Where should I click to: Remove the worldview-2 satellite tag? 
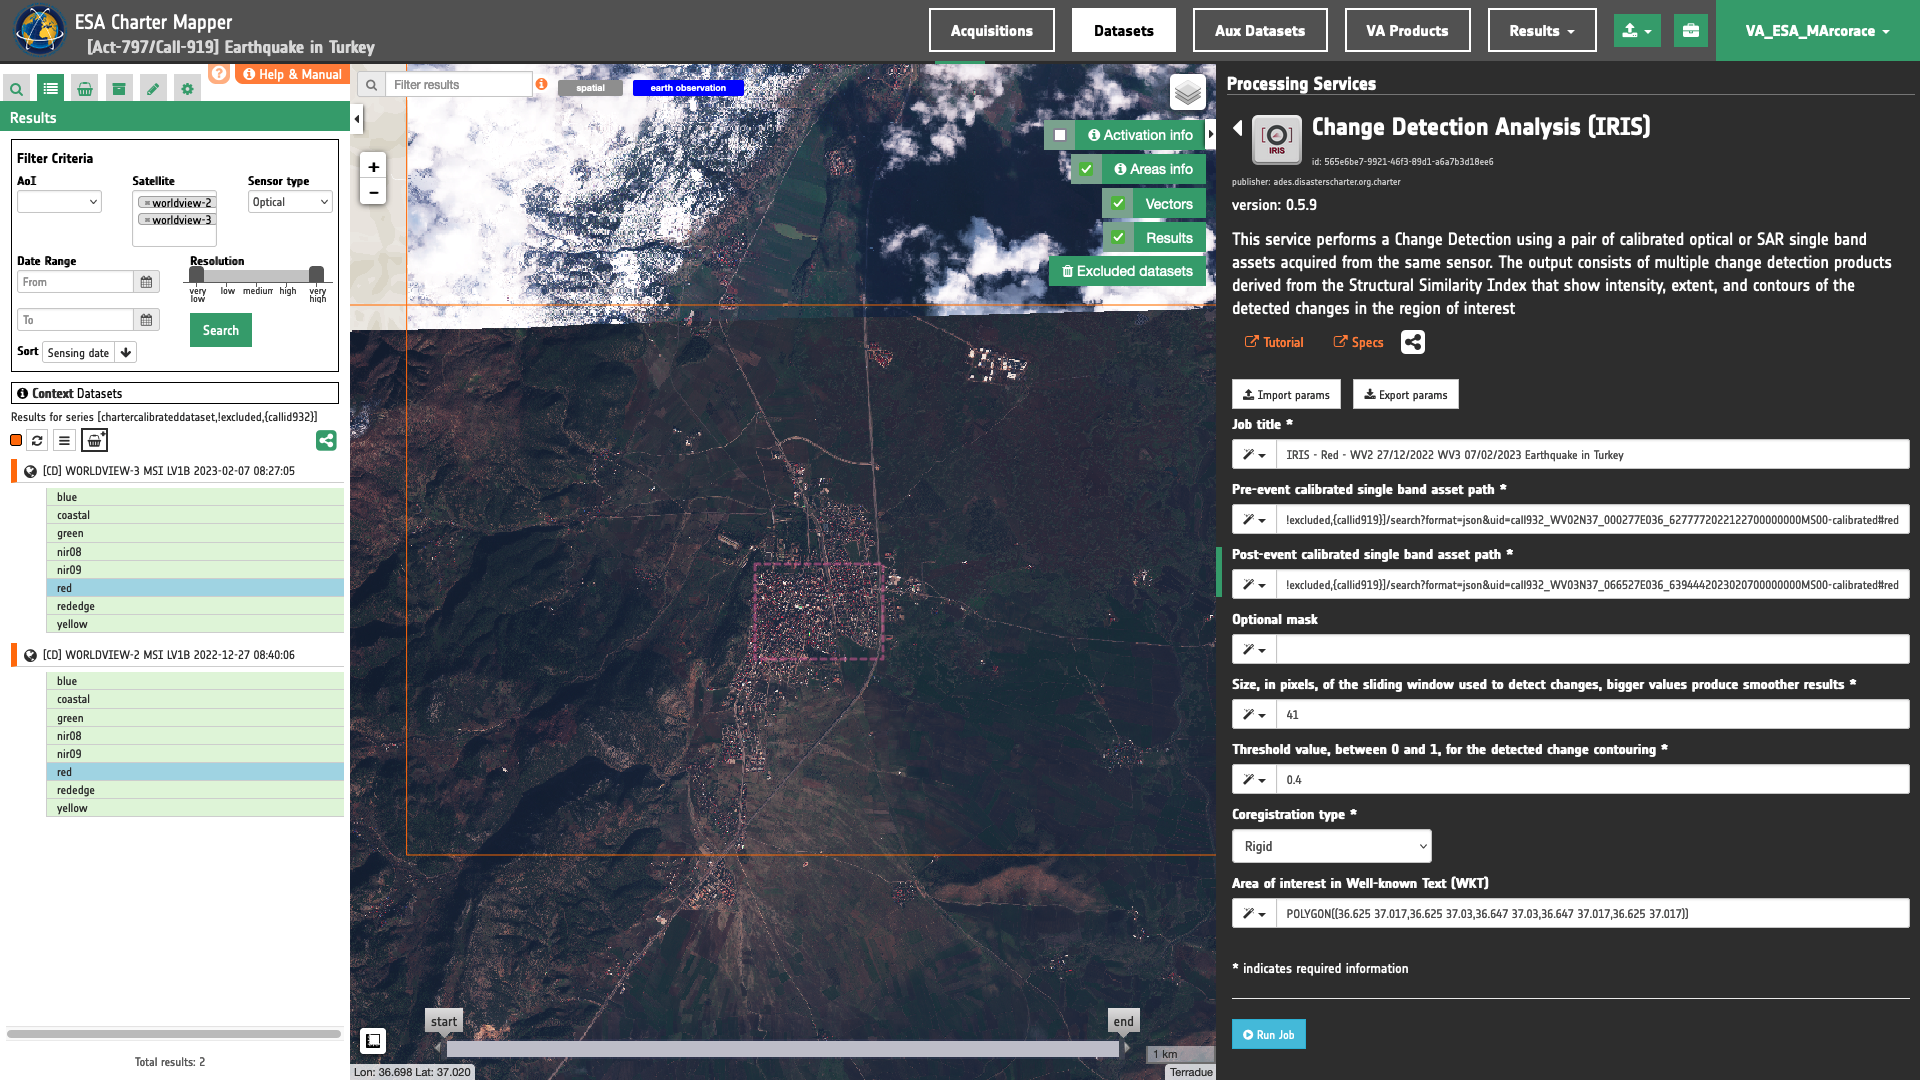click(x=147, y=203)
